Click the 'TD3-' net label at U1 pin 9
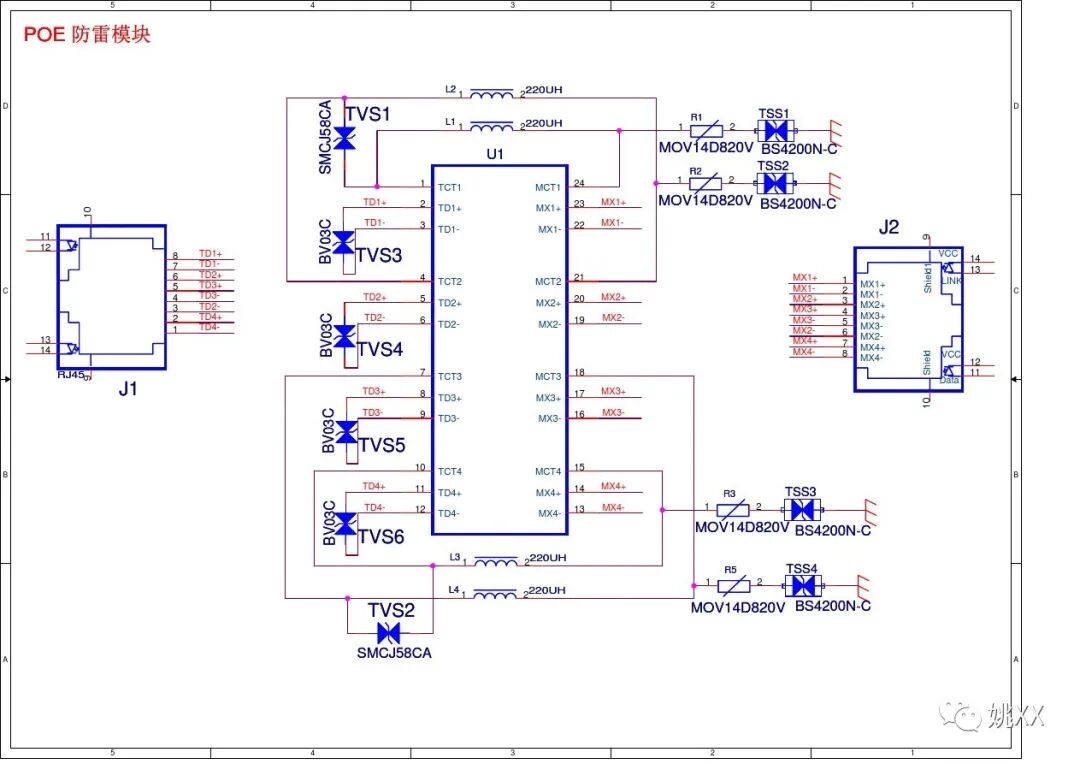Image resolution: width=1080 pixels, height=764 pixels. (x=373, y=413)
